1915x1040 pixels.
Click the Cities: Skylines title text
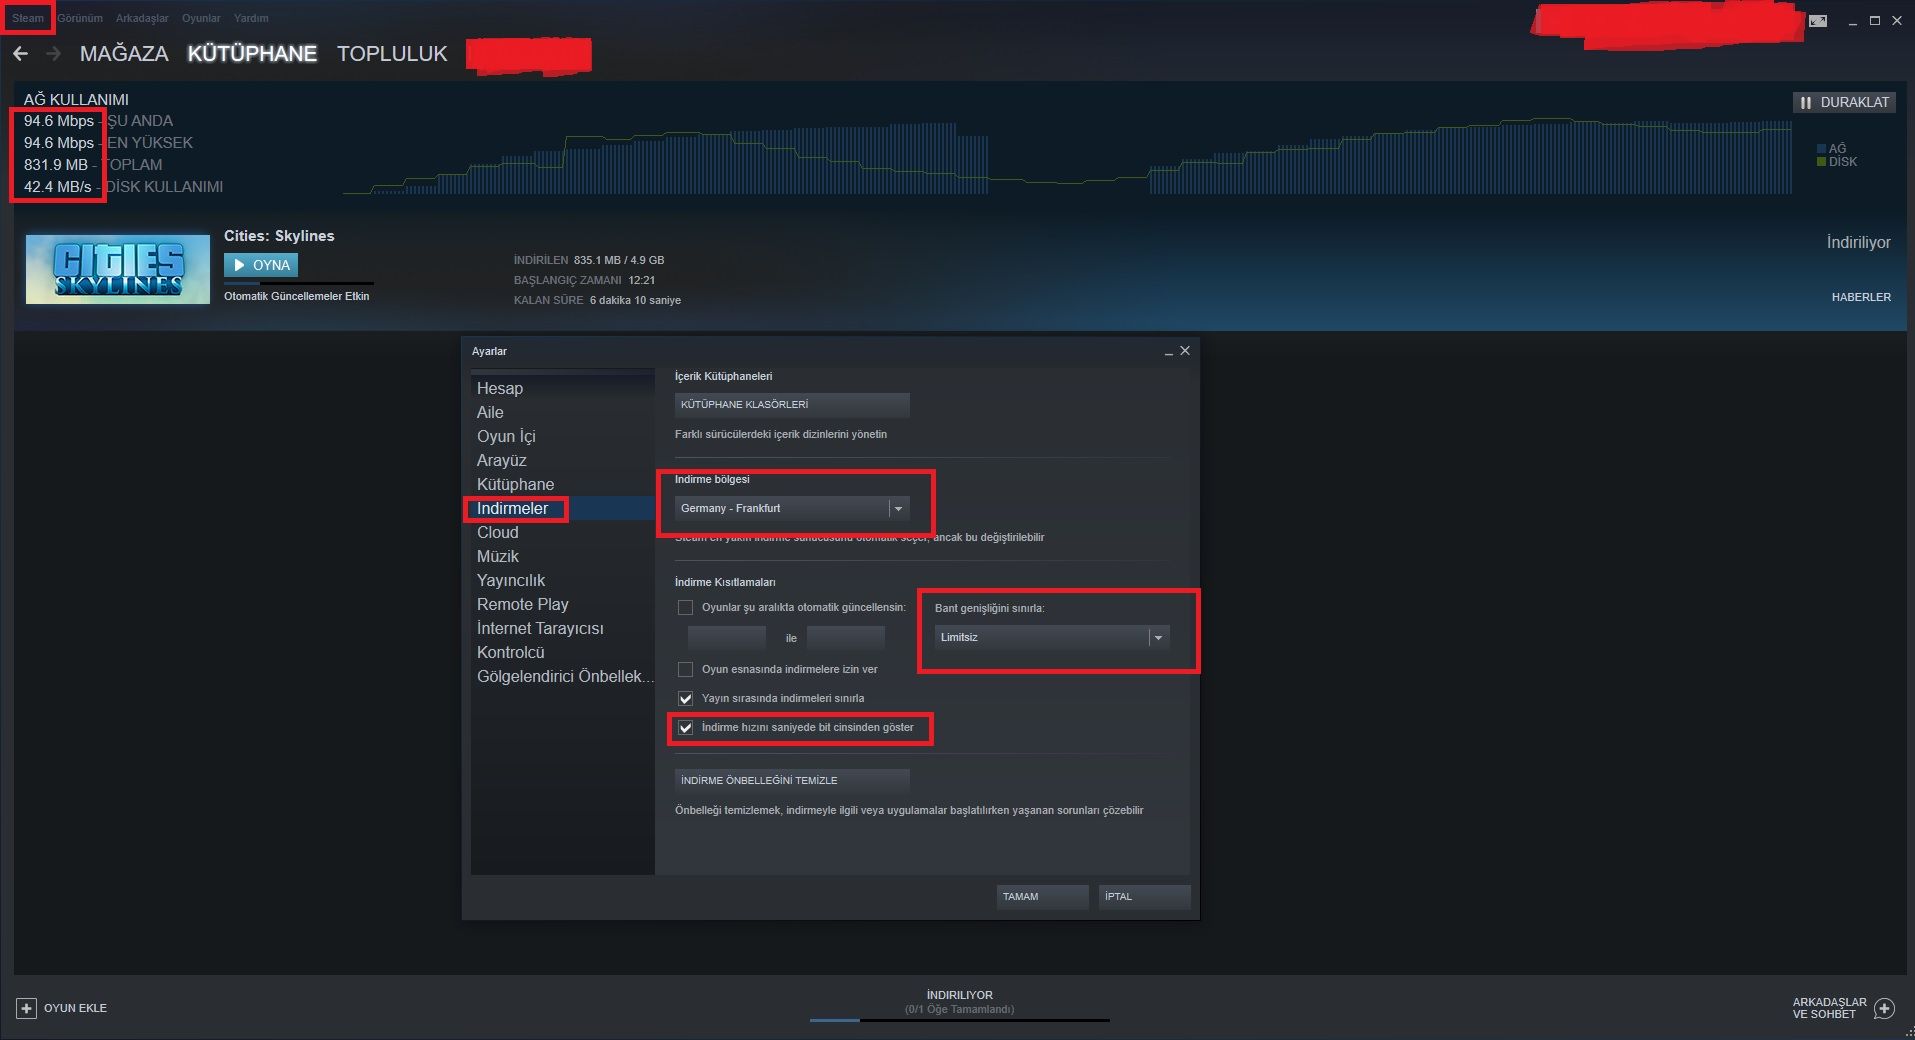tap(279, 236)
